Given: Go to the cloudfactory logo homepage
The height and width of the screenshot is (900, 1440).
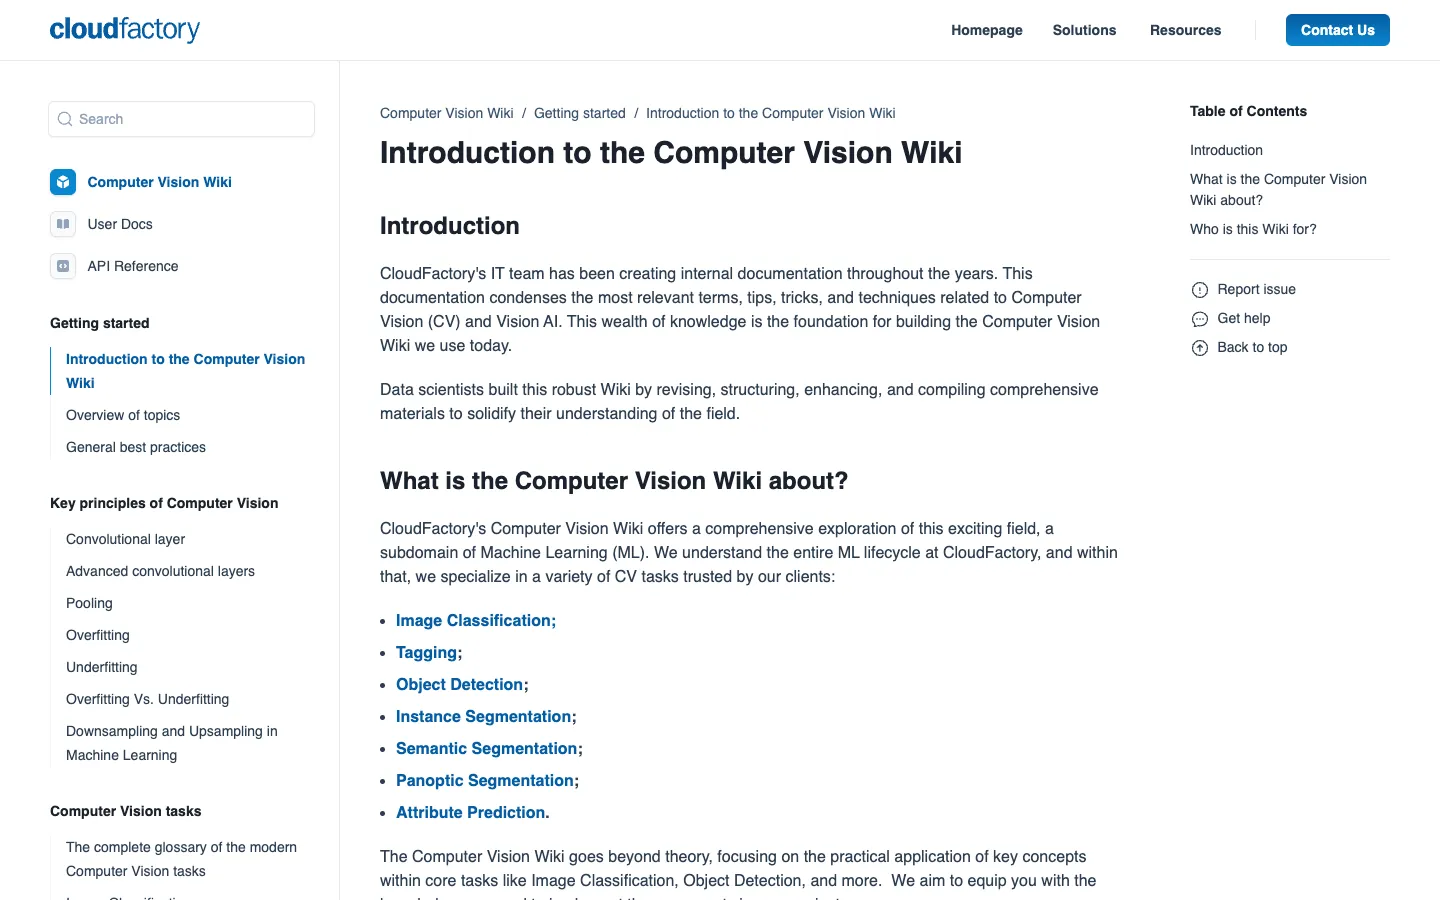Looking at the screenshot, I should pos(125,30).
